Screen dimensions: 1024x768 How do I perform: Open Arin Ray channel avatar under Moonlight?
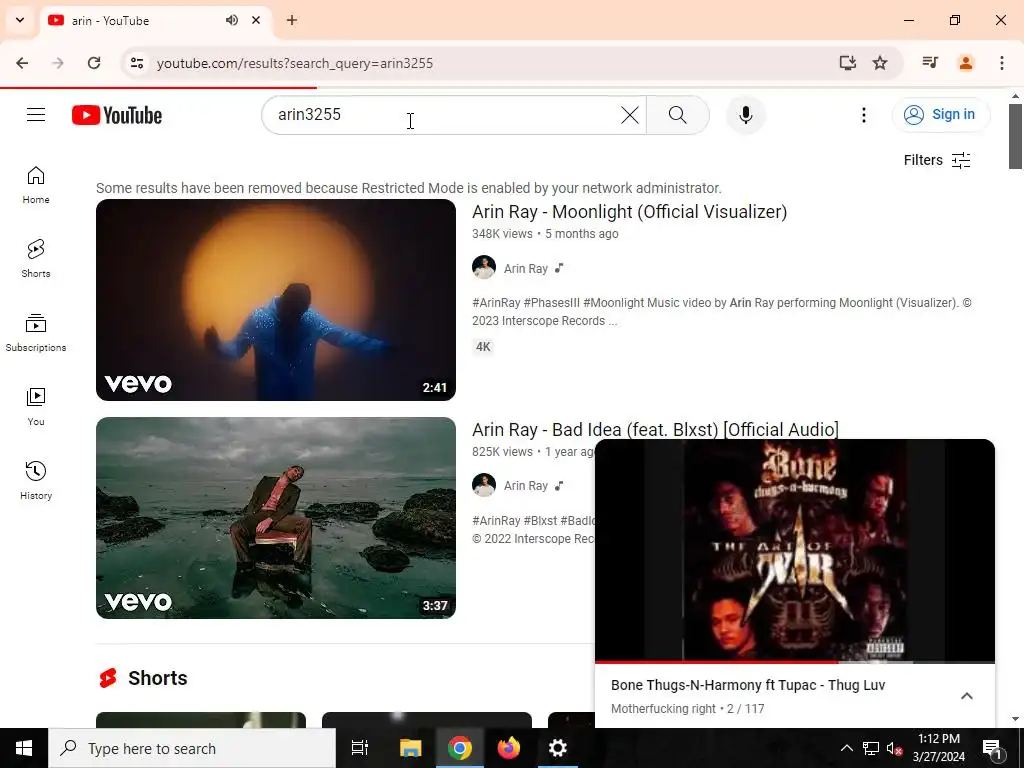[x=484, y=268]
